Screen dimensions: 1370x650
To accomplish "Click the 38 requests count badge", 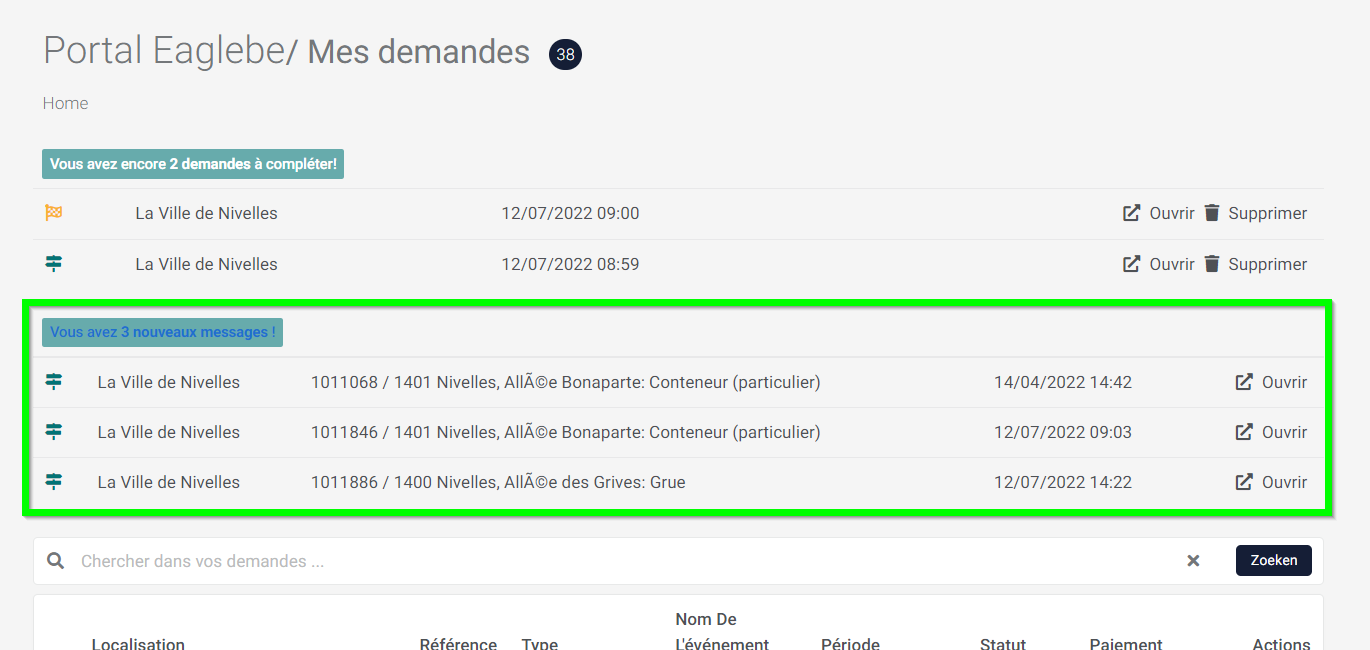I will 565,54.
